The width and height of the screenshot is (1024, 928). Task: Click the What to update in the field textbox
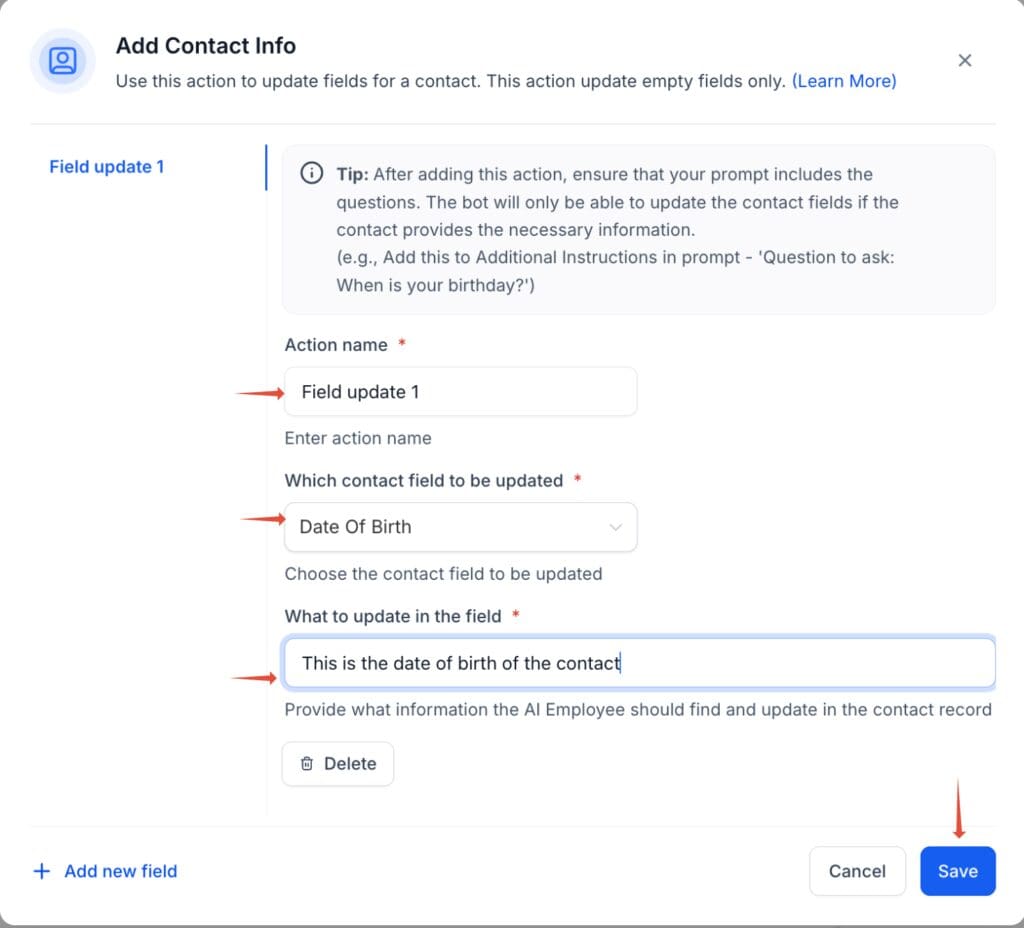click(639, 662)
